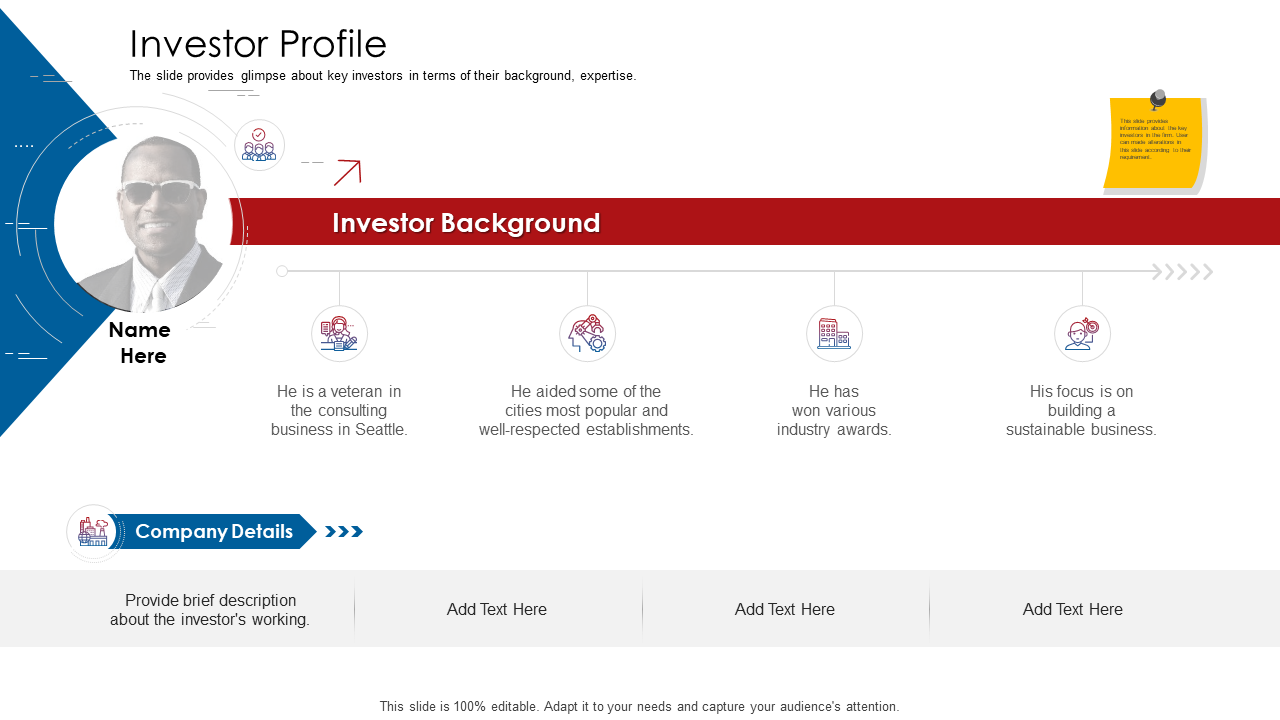
Task: Click the blue chevron arrows after Company Details
Action: pos(344,532)
